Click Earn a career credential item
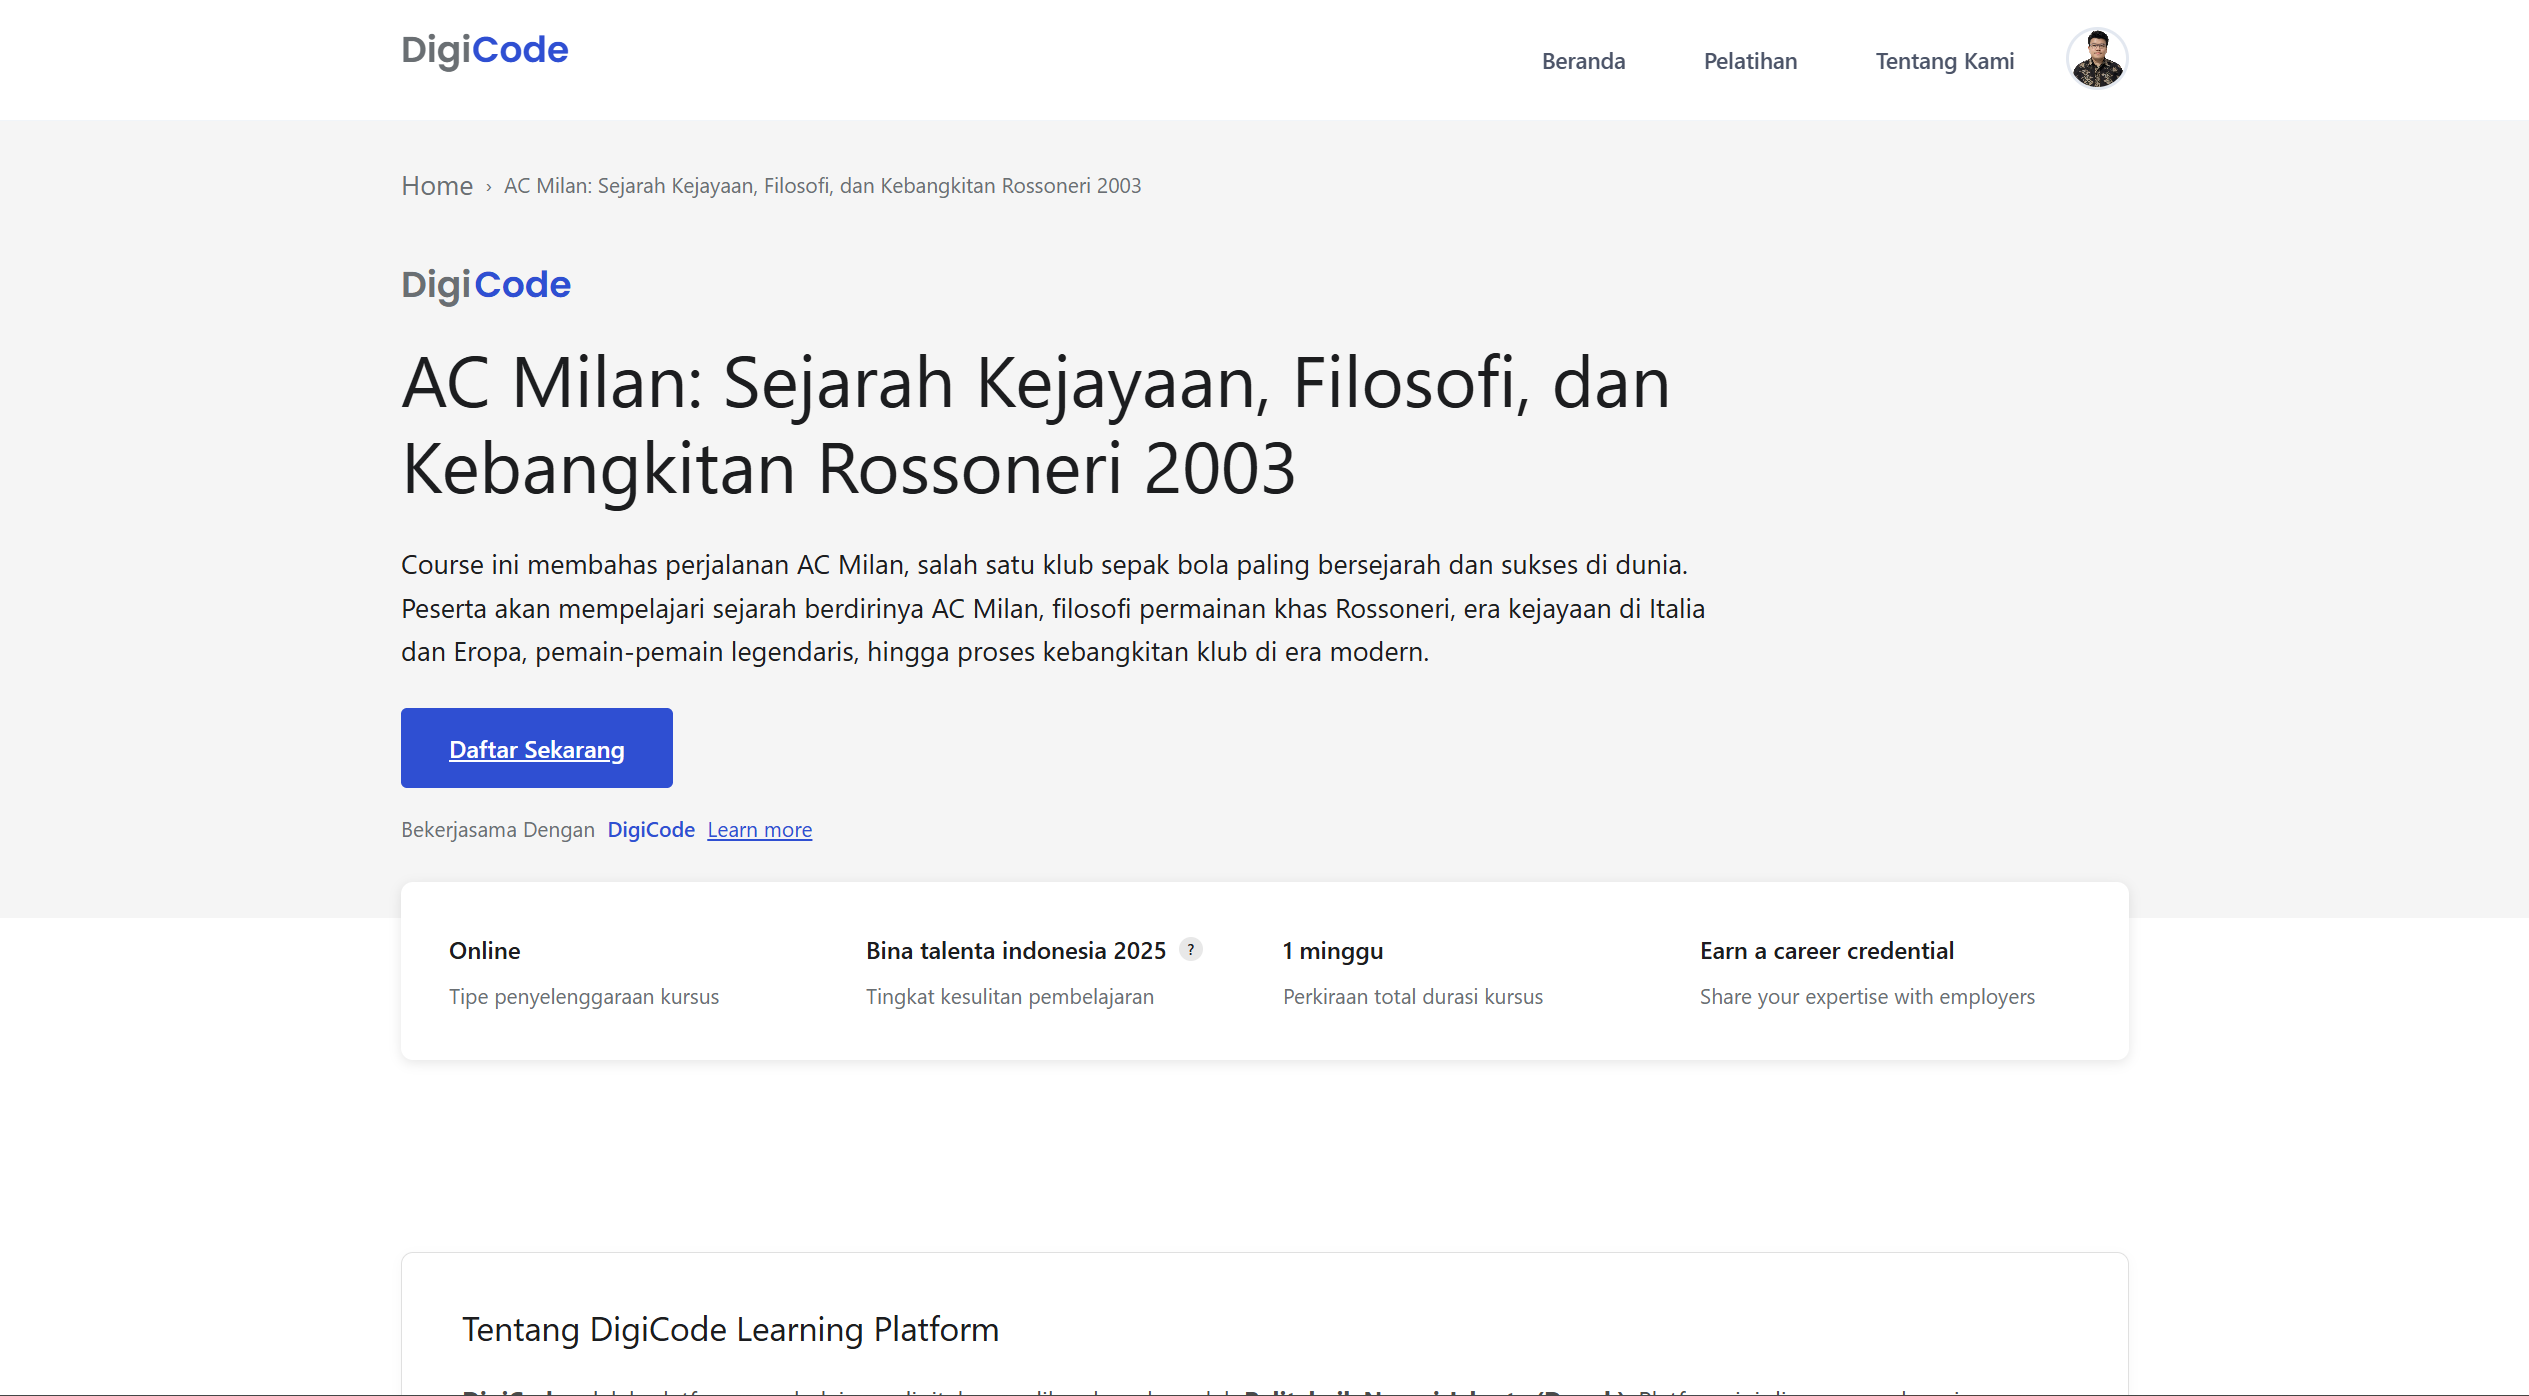 [1826, 950]
